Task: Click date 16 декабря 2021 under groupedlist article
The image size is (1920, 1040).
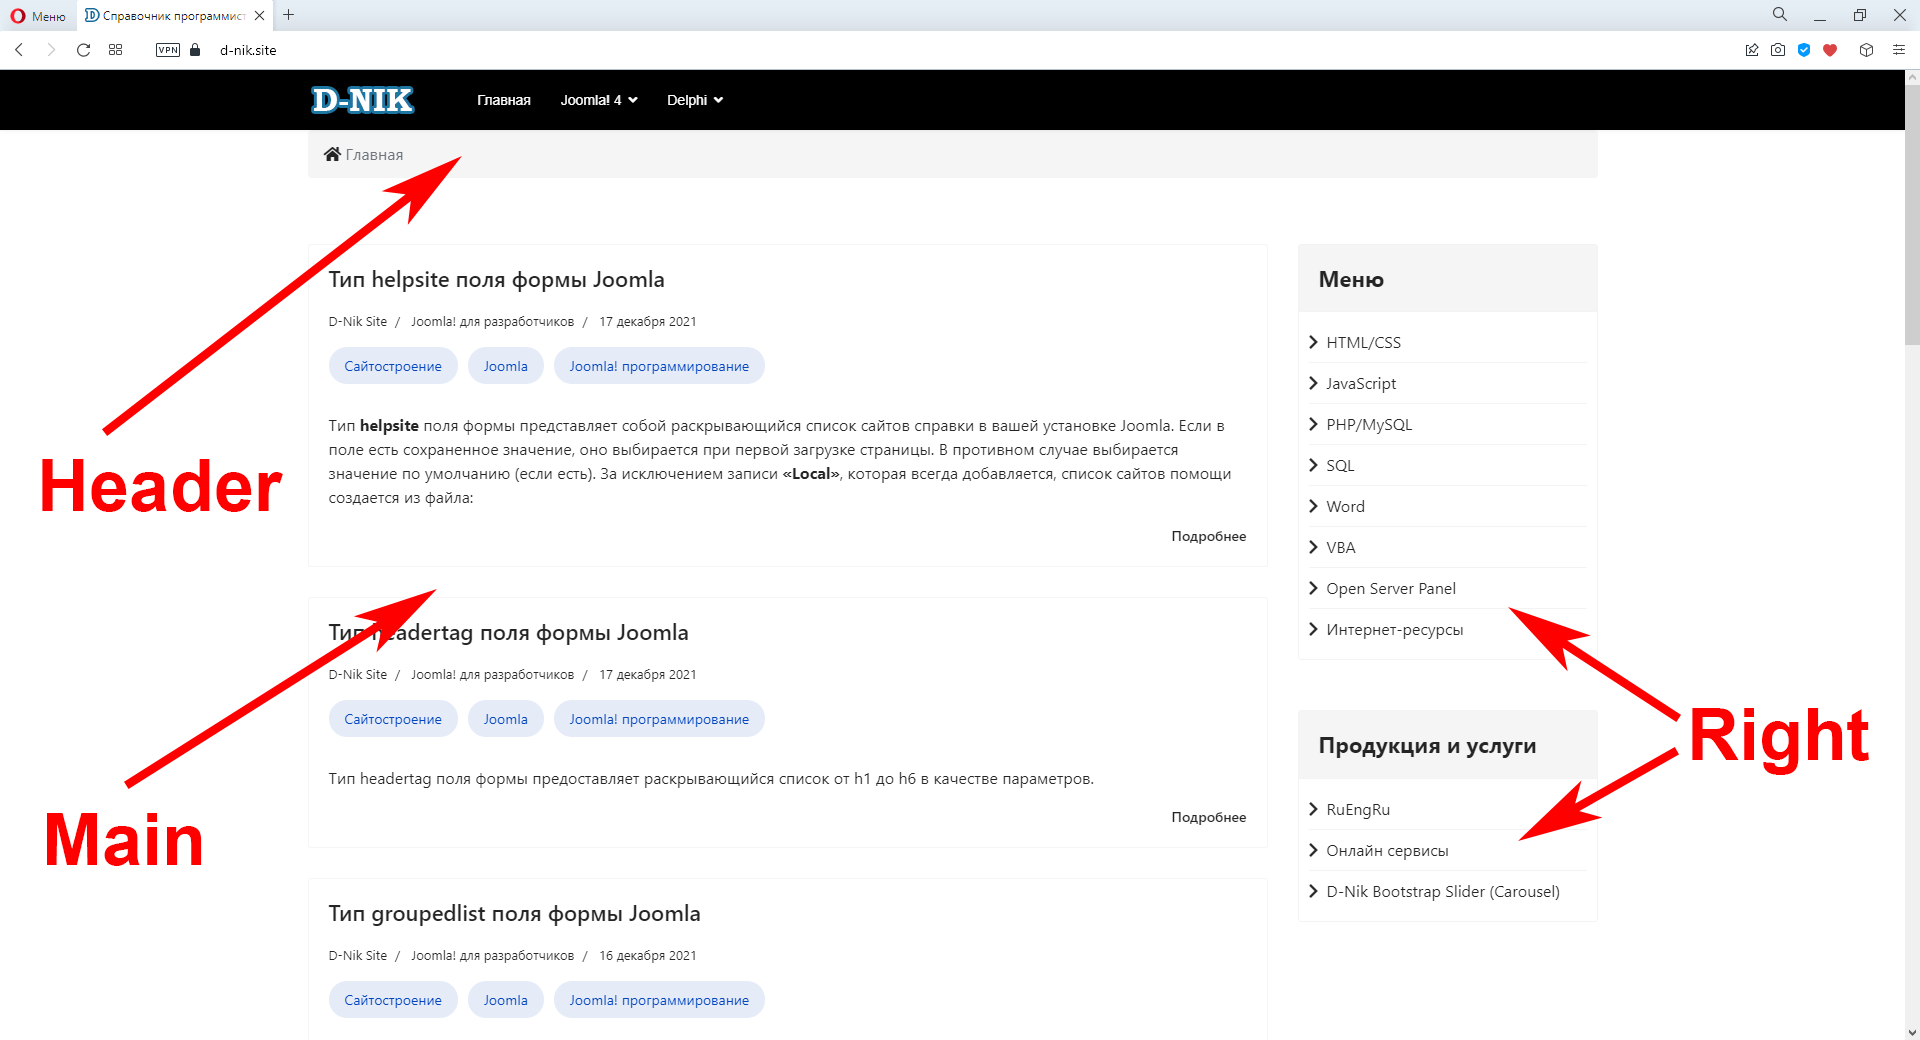Action: tap(647, 956)
